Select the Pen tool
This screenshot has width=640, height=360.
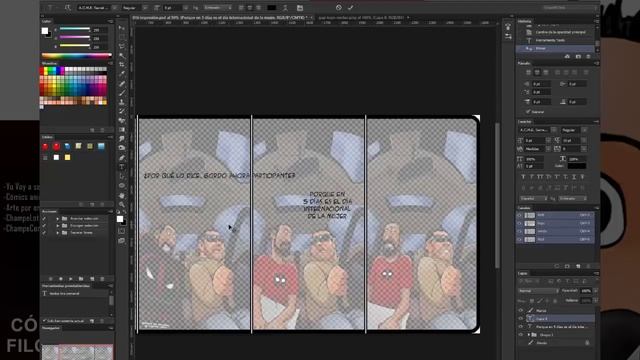pos(122,158)
